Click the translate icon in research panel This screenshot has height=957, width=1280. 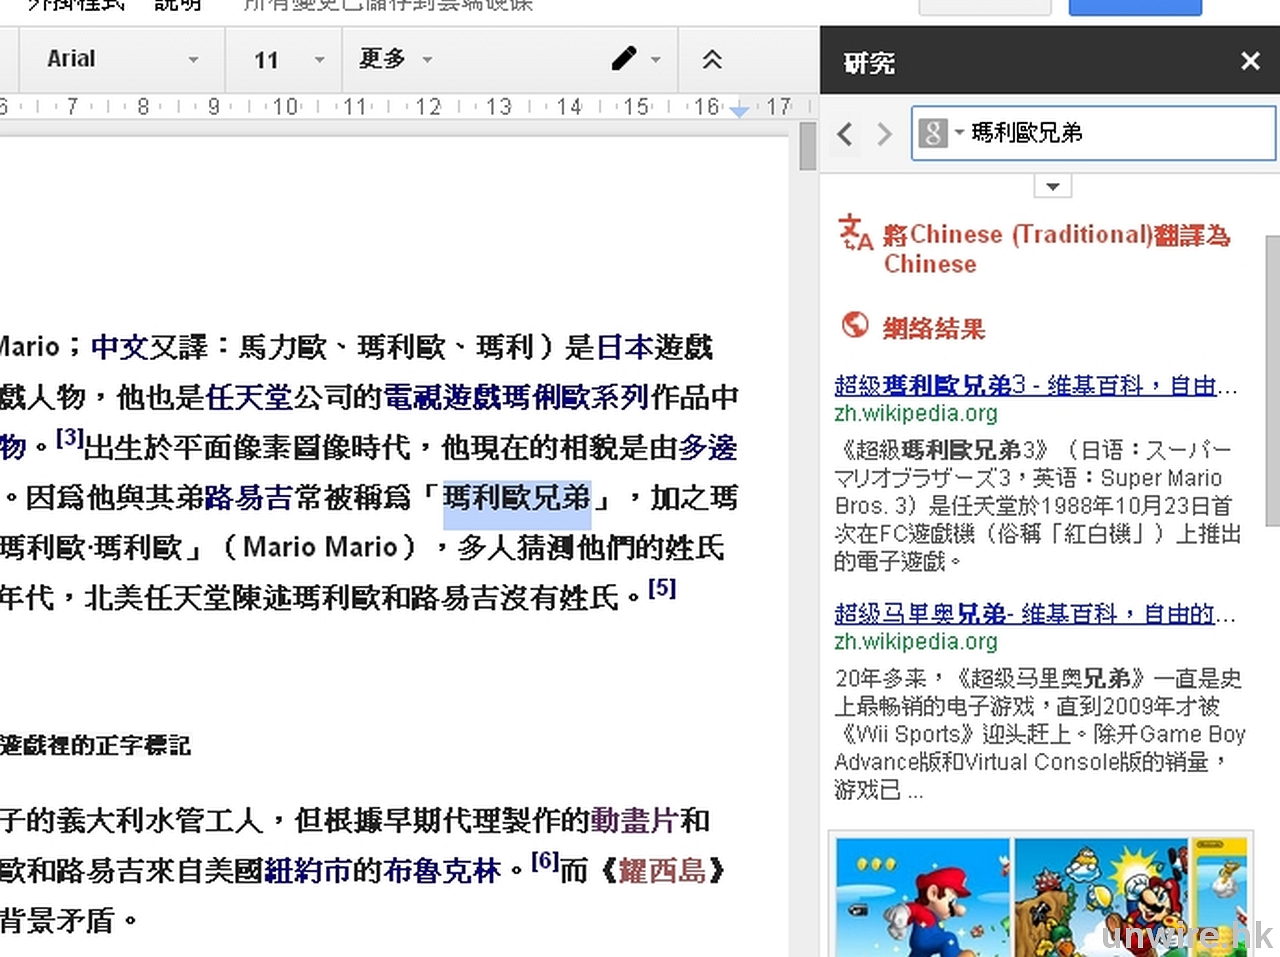(x=855, y=233)
